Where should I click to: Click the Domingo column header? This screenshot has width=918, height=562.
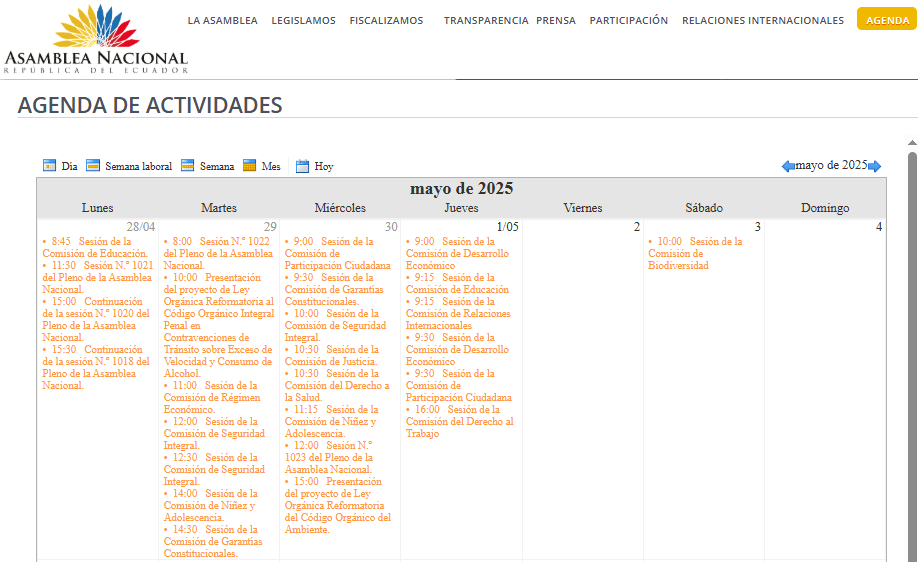pos(825,208)
